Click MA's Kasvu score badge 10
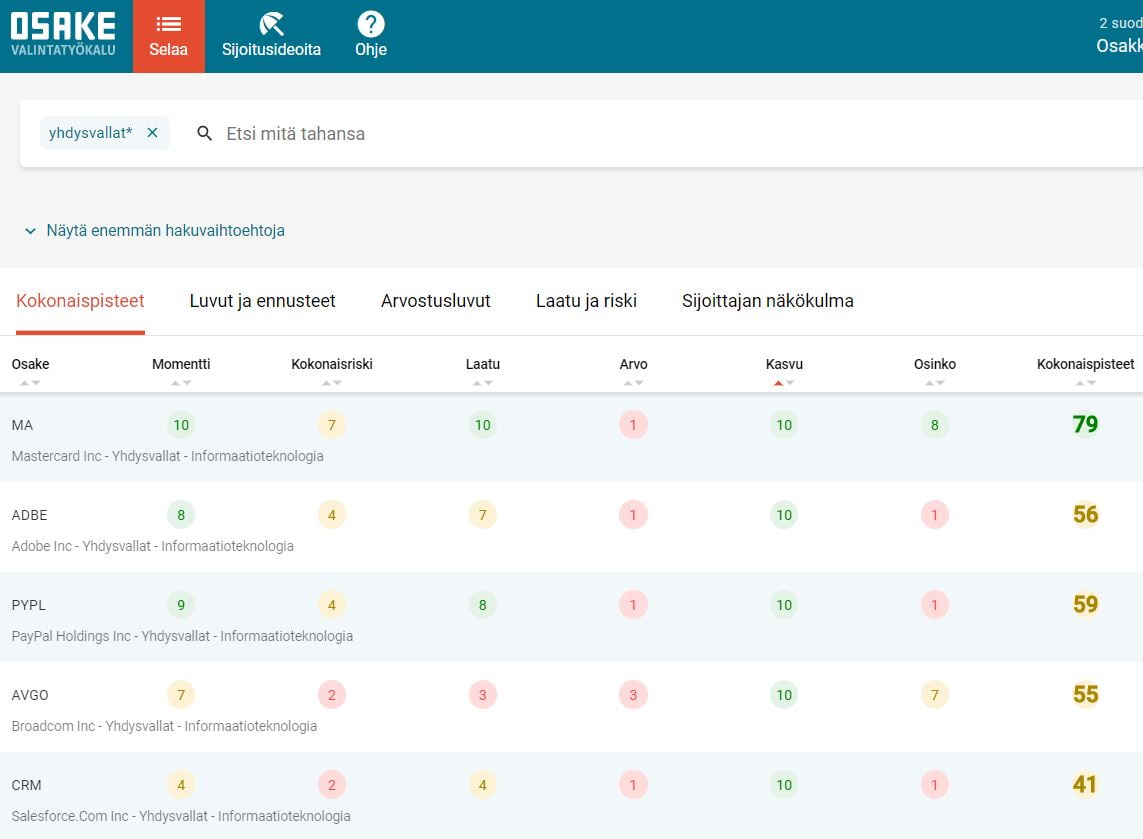 click(784, 425)
